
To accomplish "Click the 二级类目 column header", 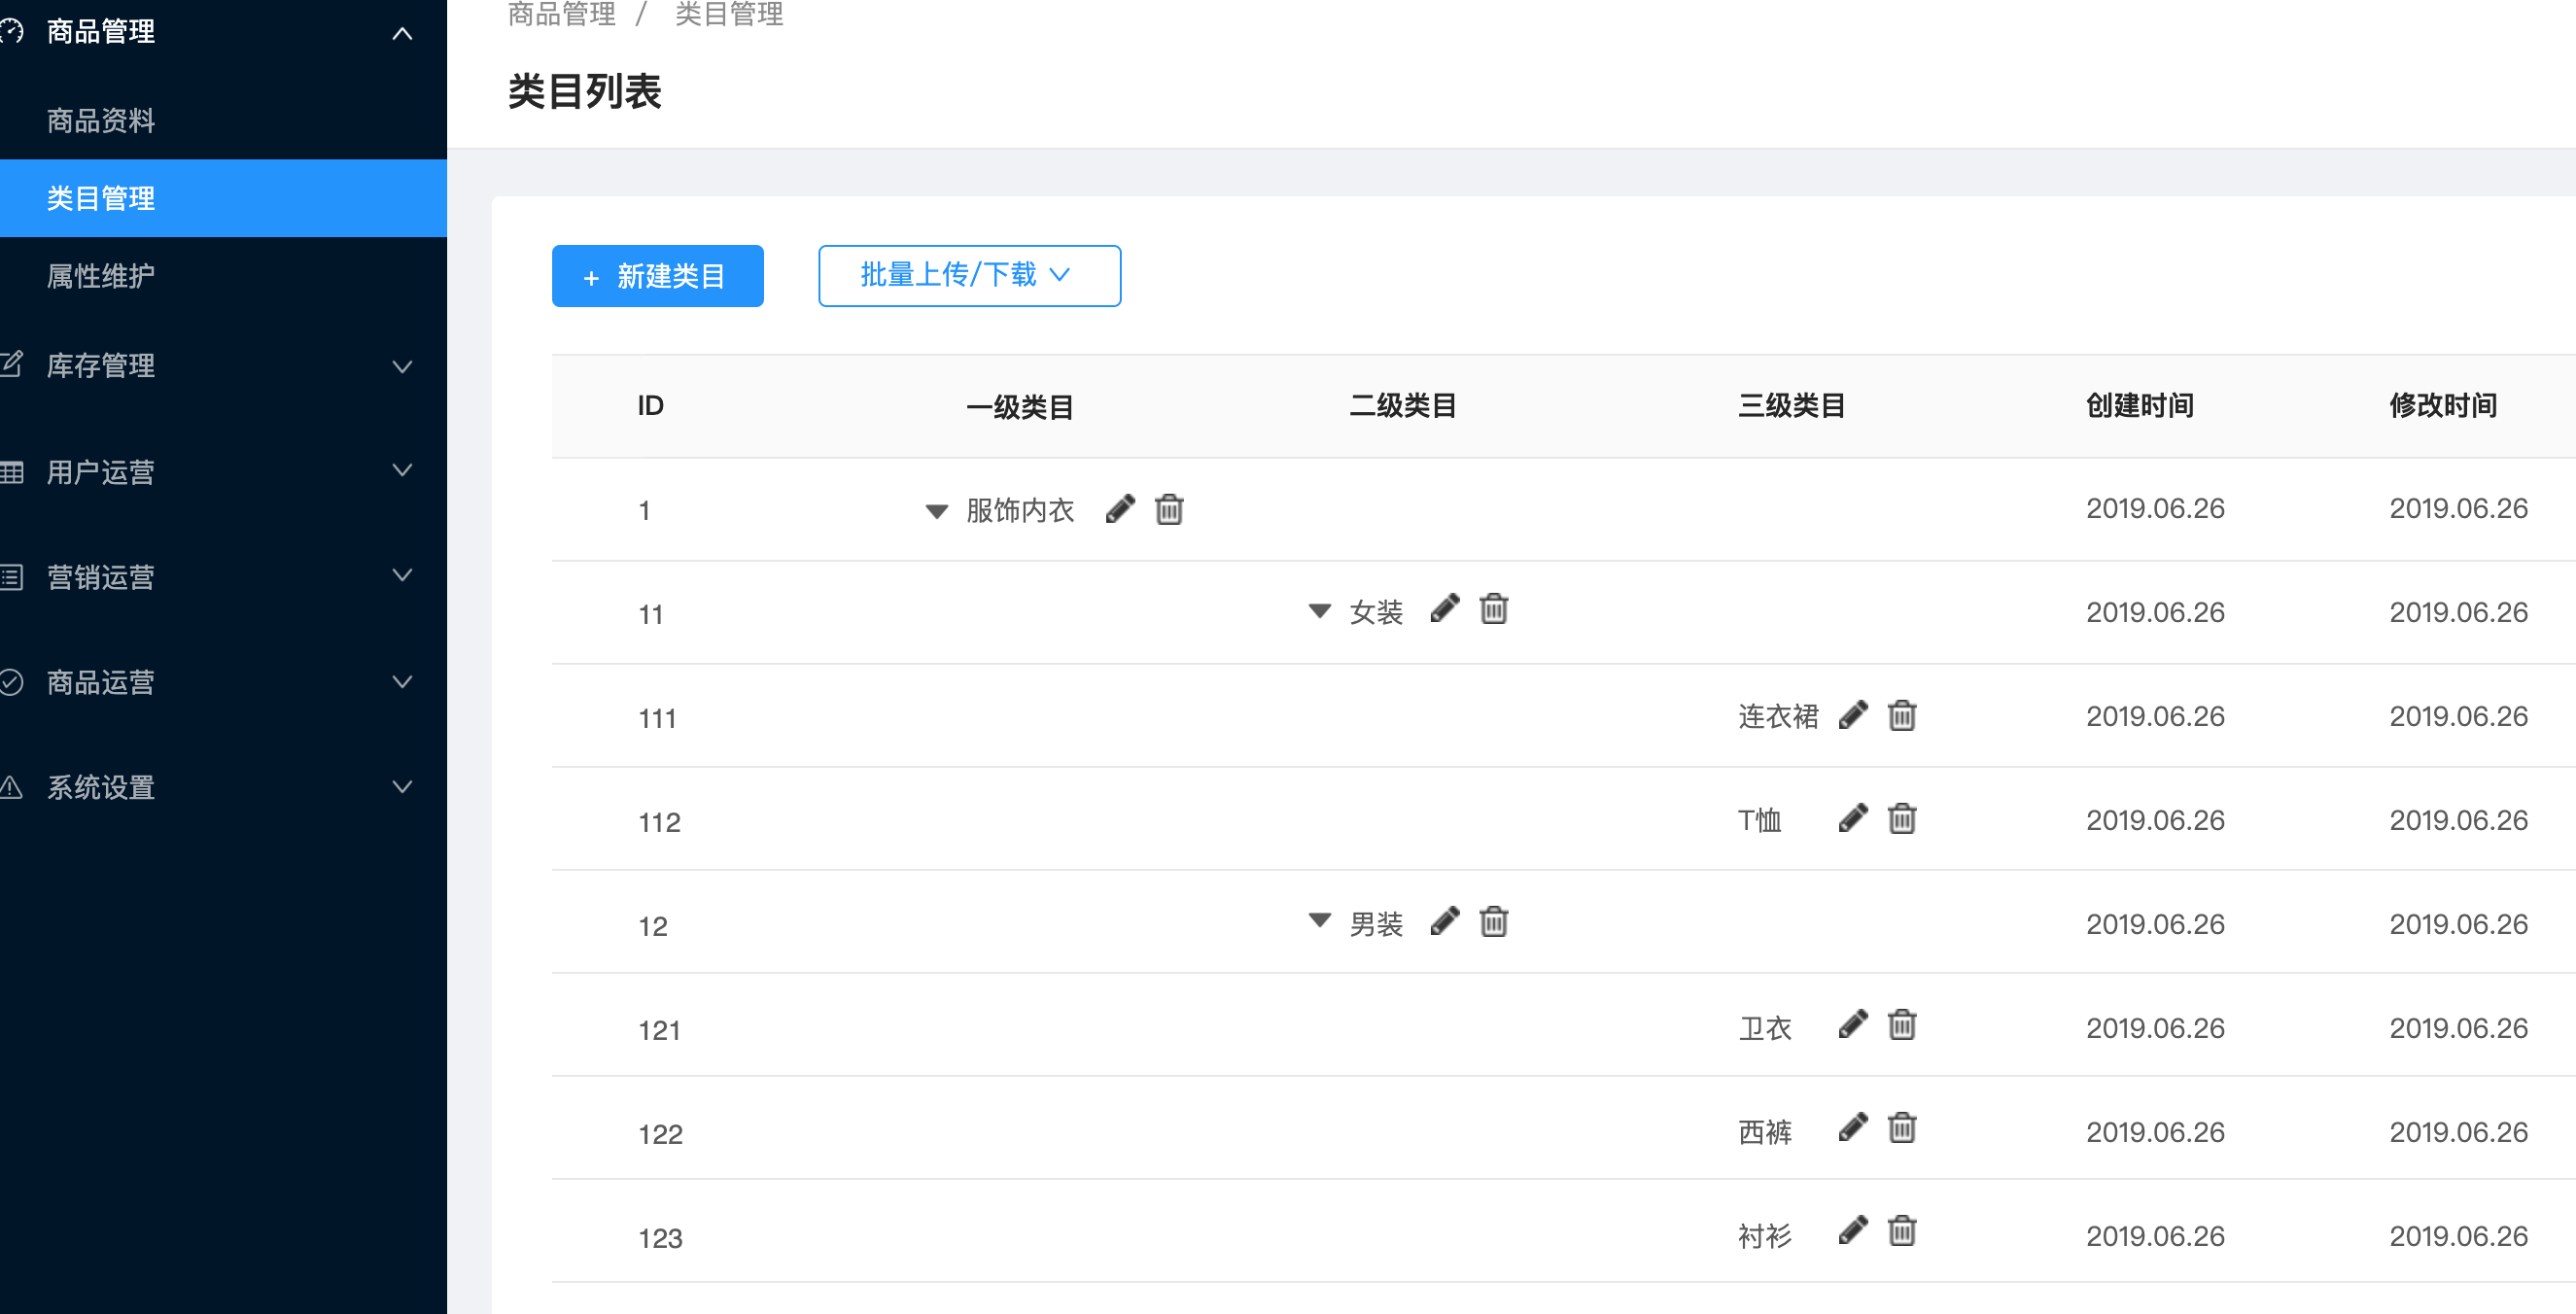I will click(1402, 405).
